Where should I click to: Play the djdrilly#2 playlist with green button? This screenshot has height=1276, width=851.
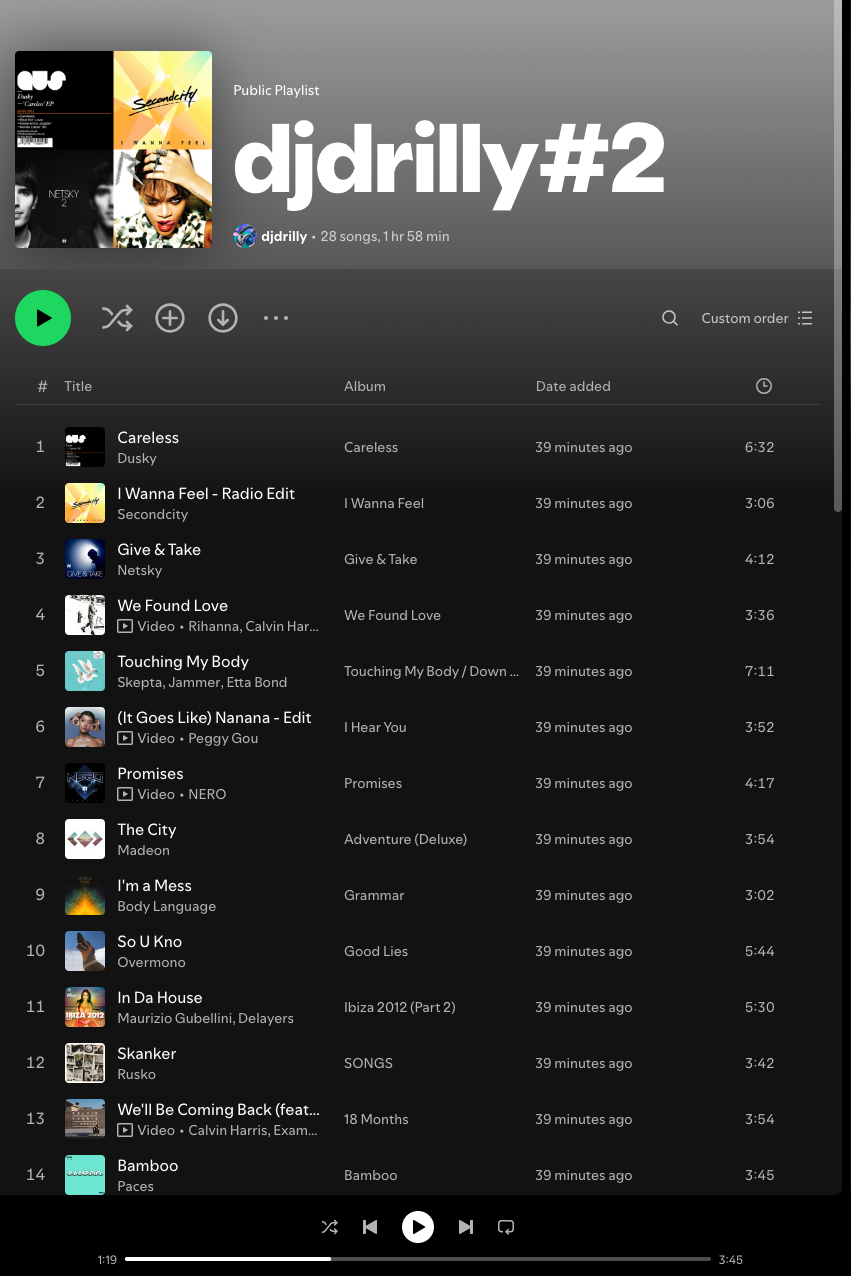point(43,318)
